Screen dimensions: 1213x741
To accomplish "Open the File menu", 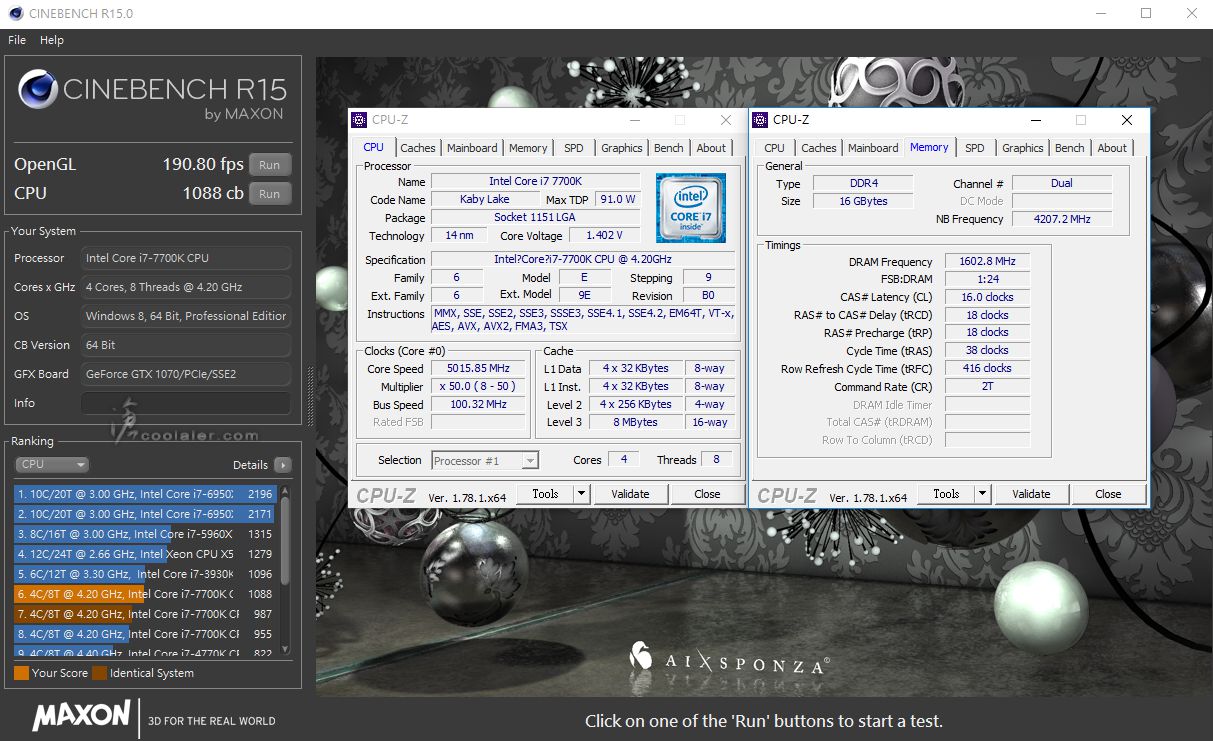I will tap(17, 40).
